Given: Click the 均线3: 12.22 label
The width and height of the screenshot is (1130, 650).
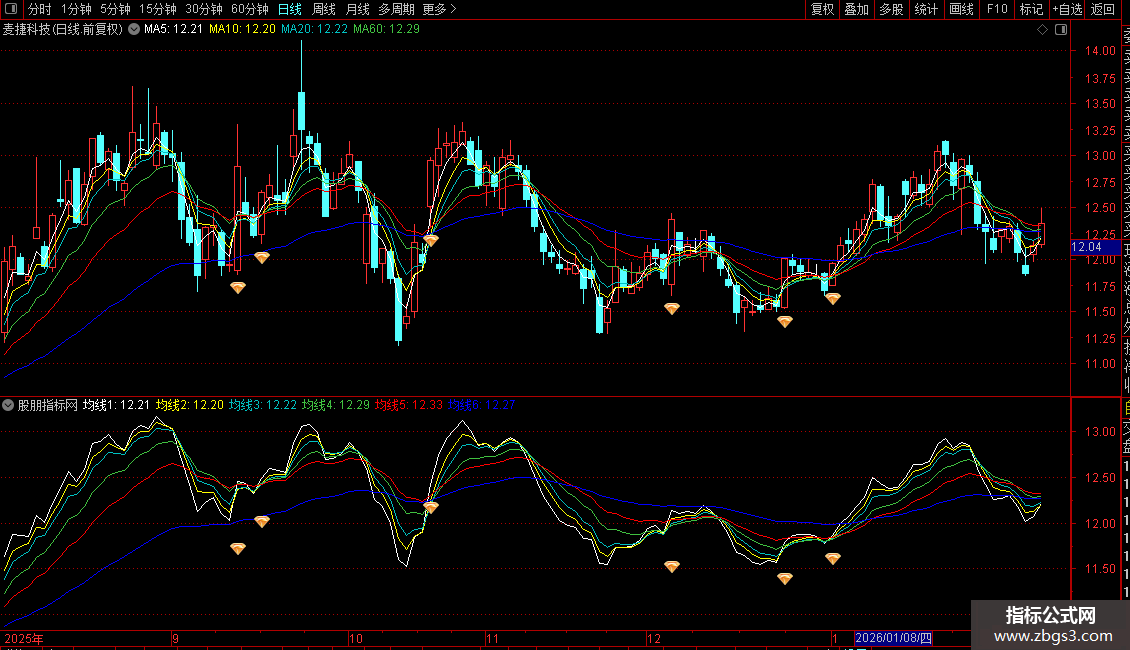Looking at the screenshot, I should [x=263, y=405].
